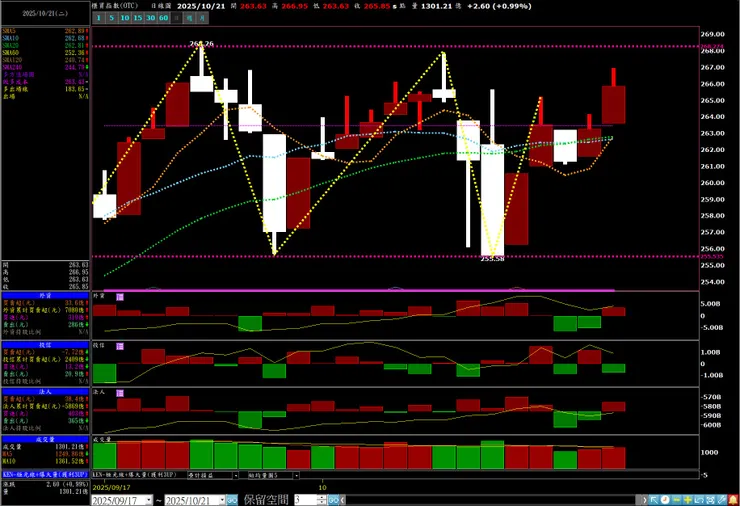Click the SMA60 legend row
The height and width of the screenshot is (506, 740).
tap(45, 53)
